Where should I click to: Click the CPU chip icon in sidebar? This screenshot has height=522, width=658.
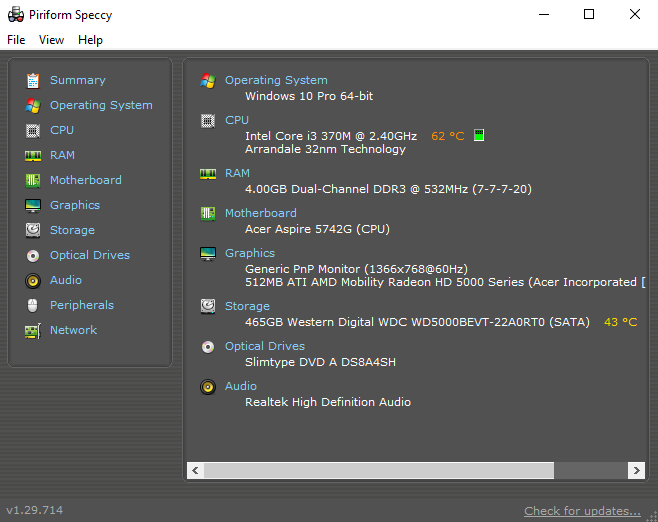[x=33, y=130]
